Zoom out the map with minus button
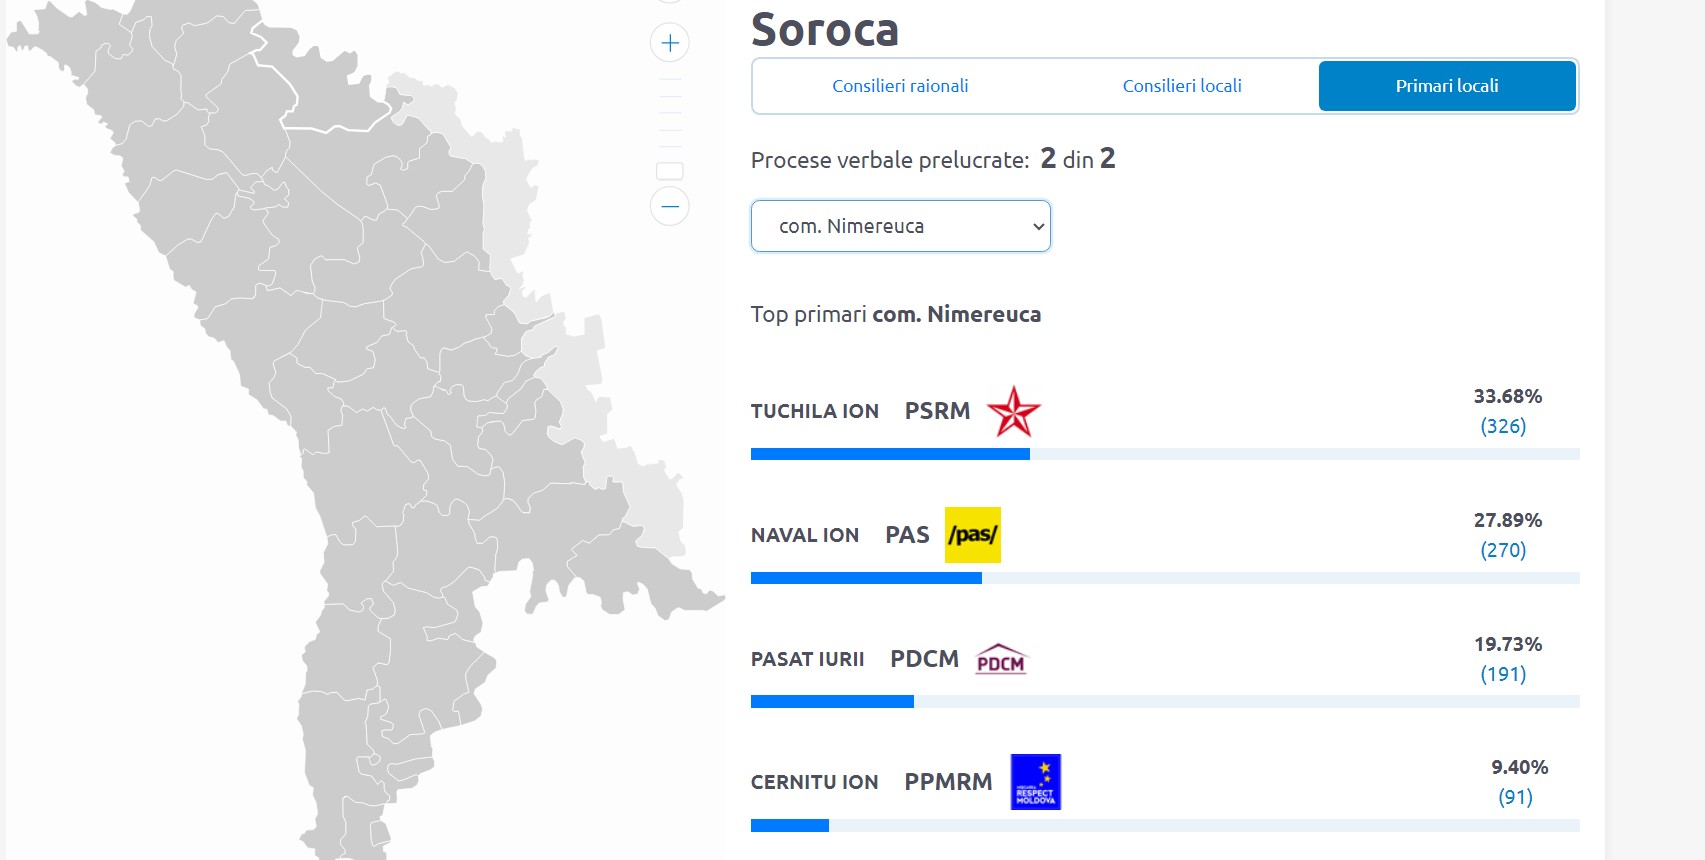 pyautogui.click(x=670, y=207)
